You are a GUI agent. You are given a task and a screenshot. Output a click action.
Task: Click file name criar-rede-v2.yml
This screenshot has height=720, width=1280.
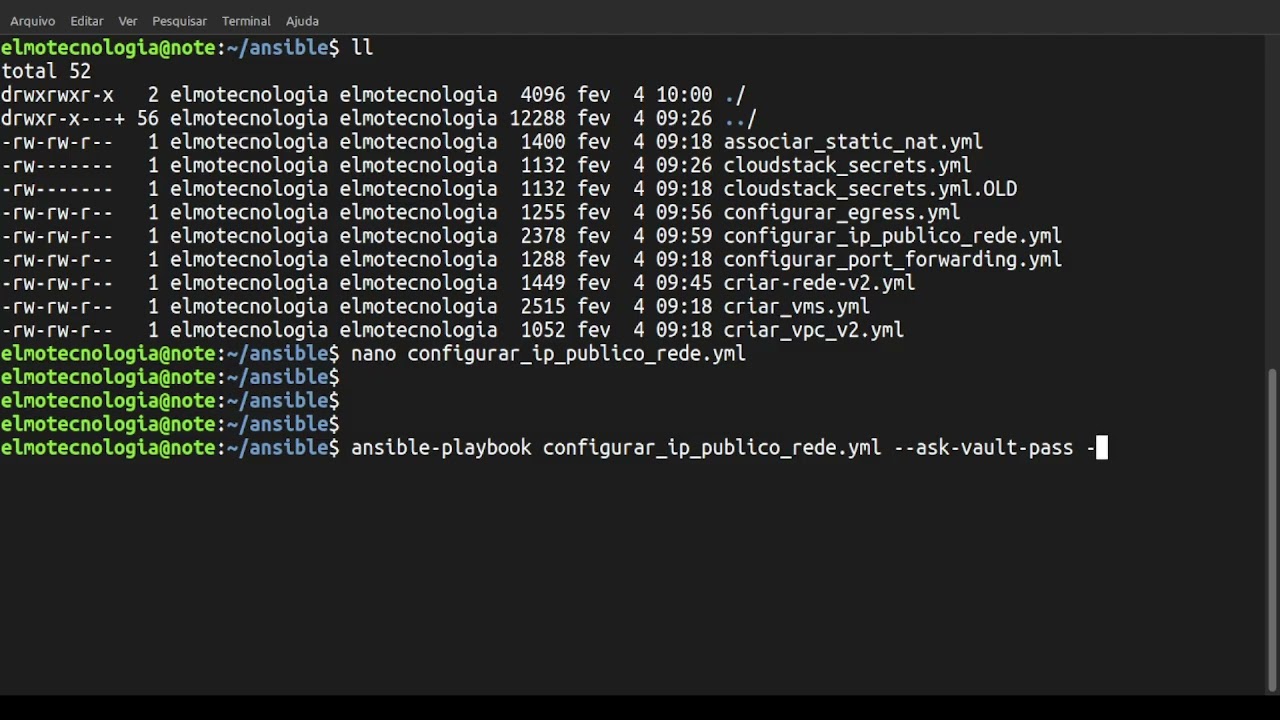pyautogui.click(x=819, y=283)
